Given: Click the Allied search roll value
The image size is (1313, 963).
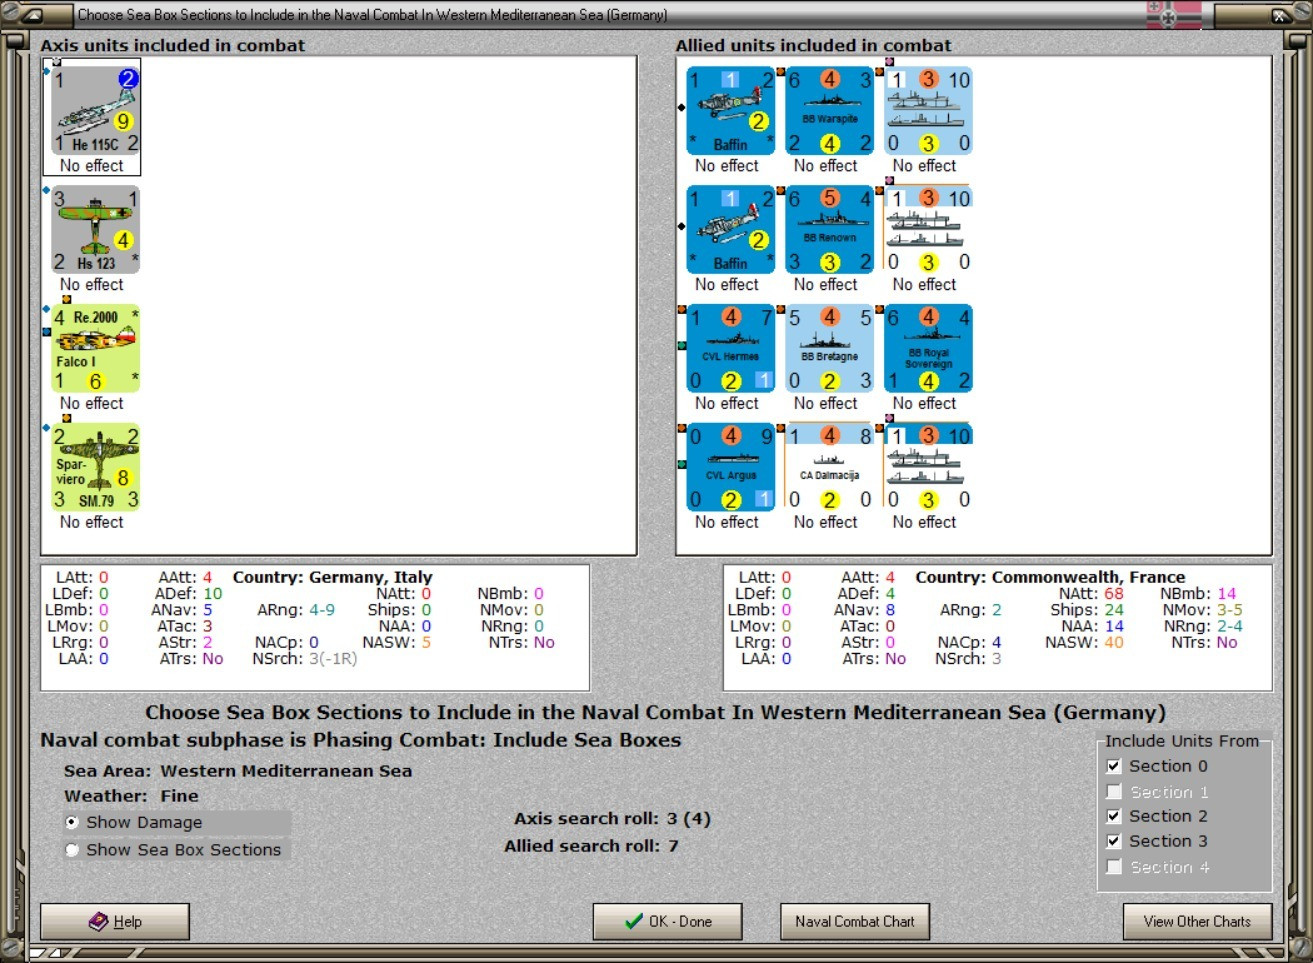Looking at the screenshot, I should 673,846.
